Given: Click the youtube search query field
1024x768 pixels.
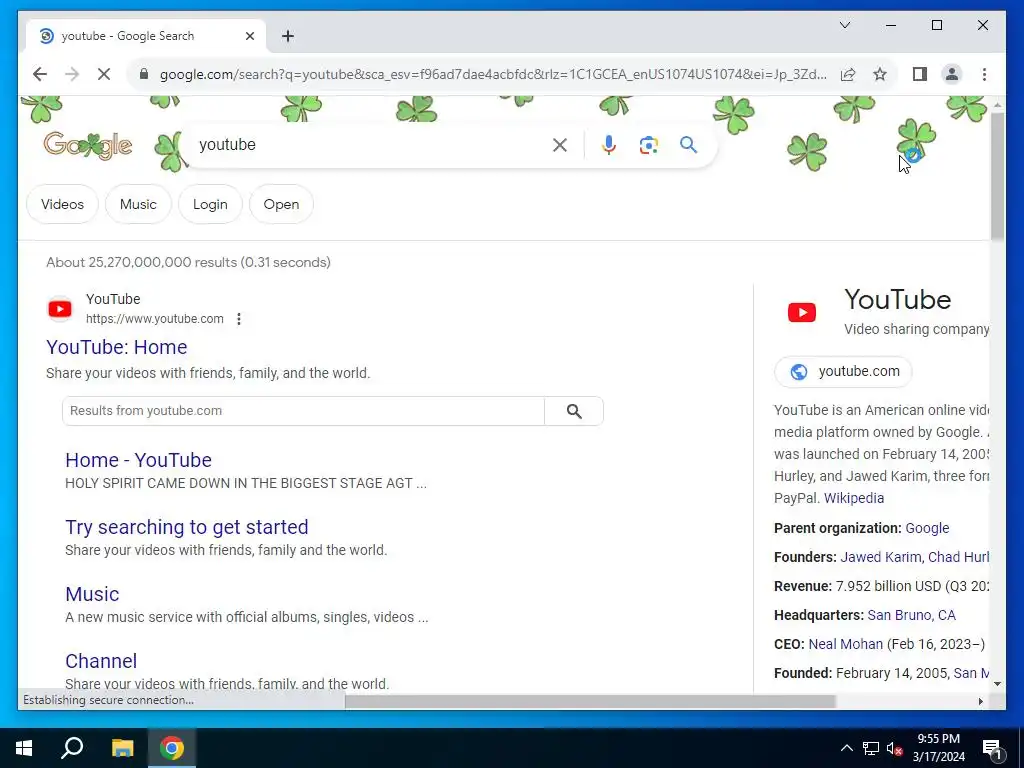Looking at the screenshot, I should pos(369,145).
